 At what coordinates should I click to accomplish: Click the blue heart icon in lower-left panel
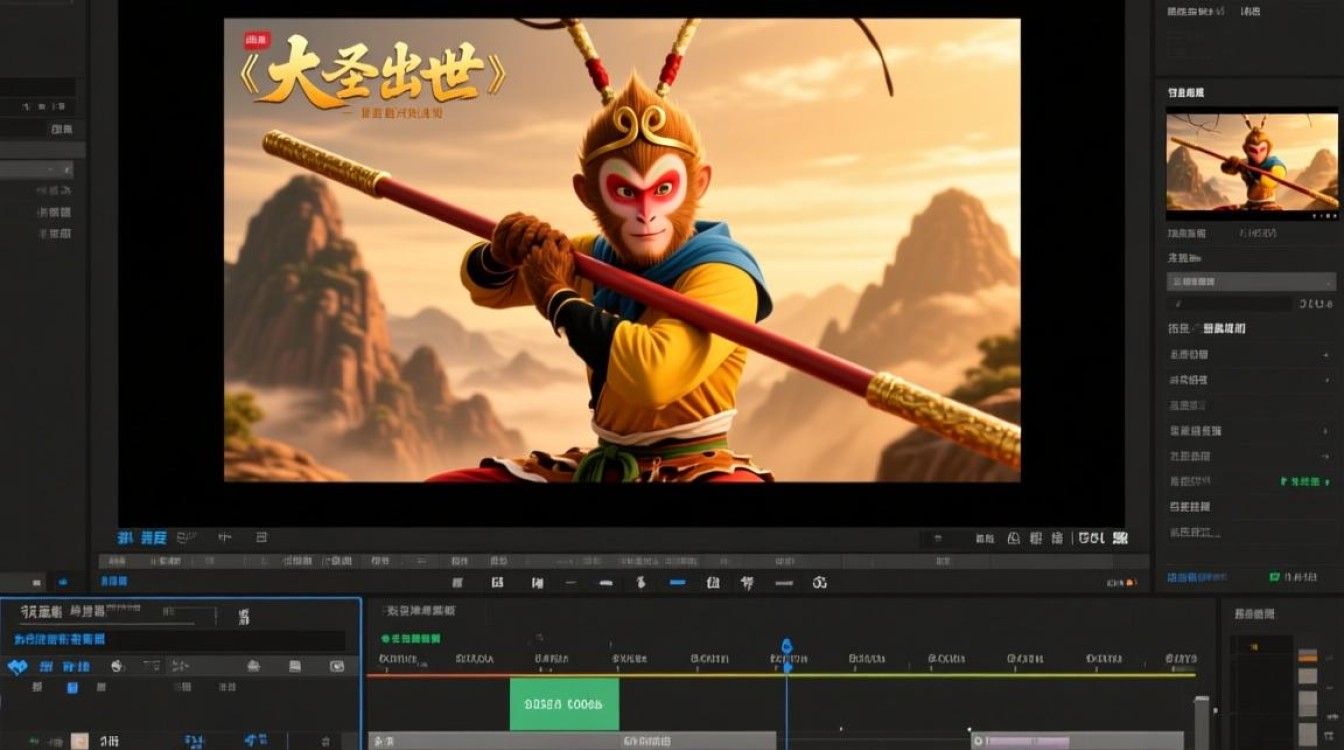coord(17,667)
